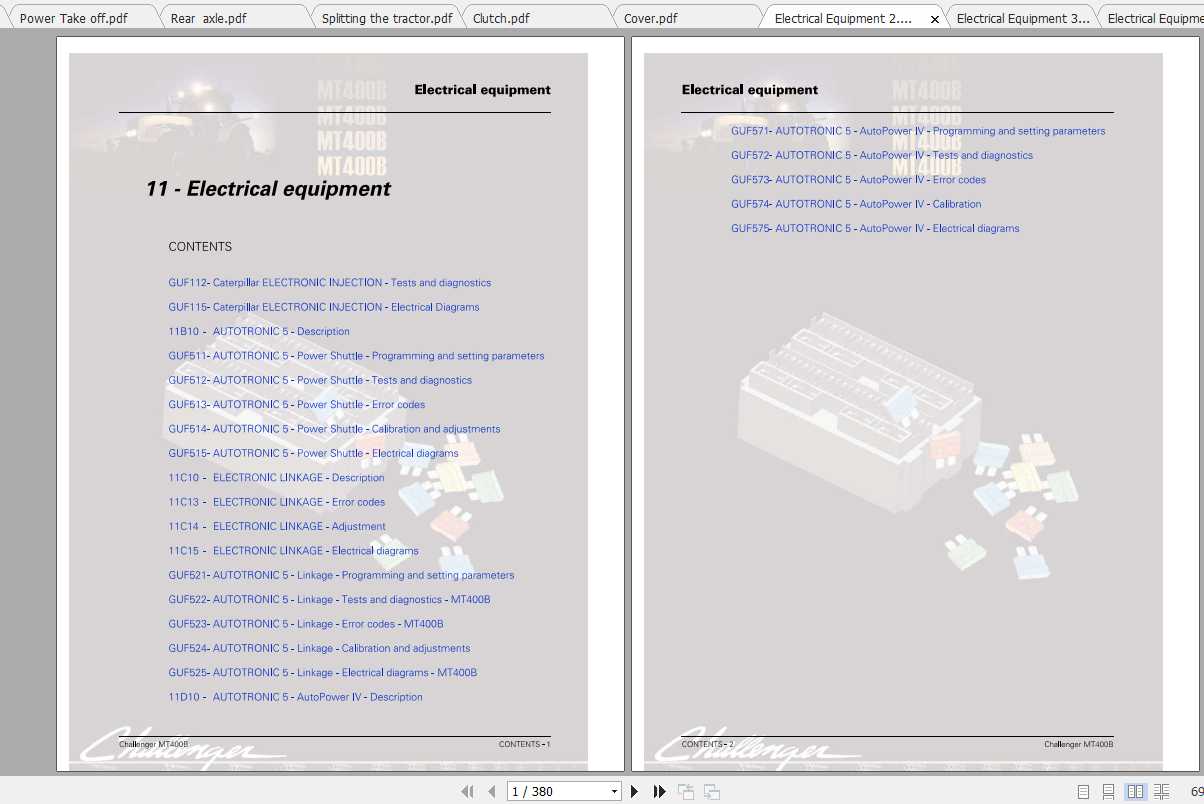
Task: Open GUF521 Linkage Programming and setting parameters
Action: 341,575
